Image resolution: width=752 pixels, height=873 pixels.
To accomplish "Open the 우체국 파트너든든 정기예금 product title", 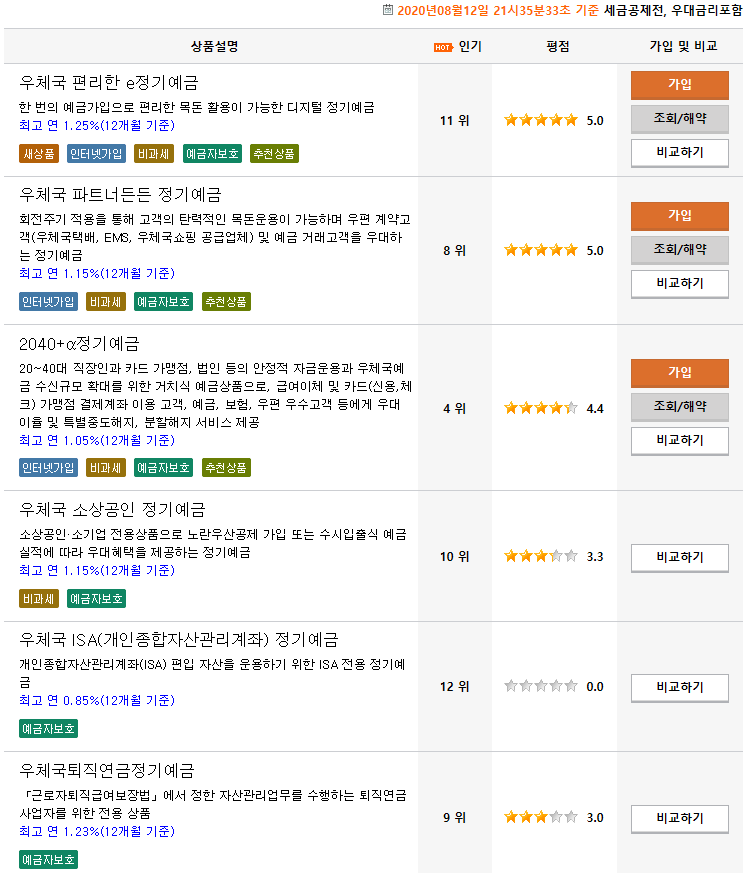I will (x=120, y=194).
